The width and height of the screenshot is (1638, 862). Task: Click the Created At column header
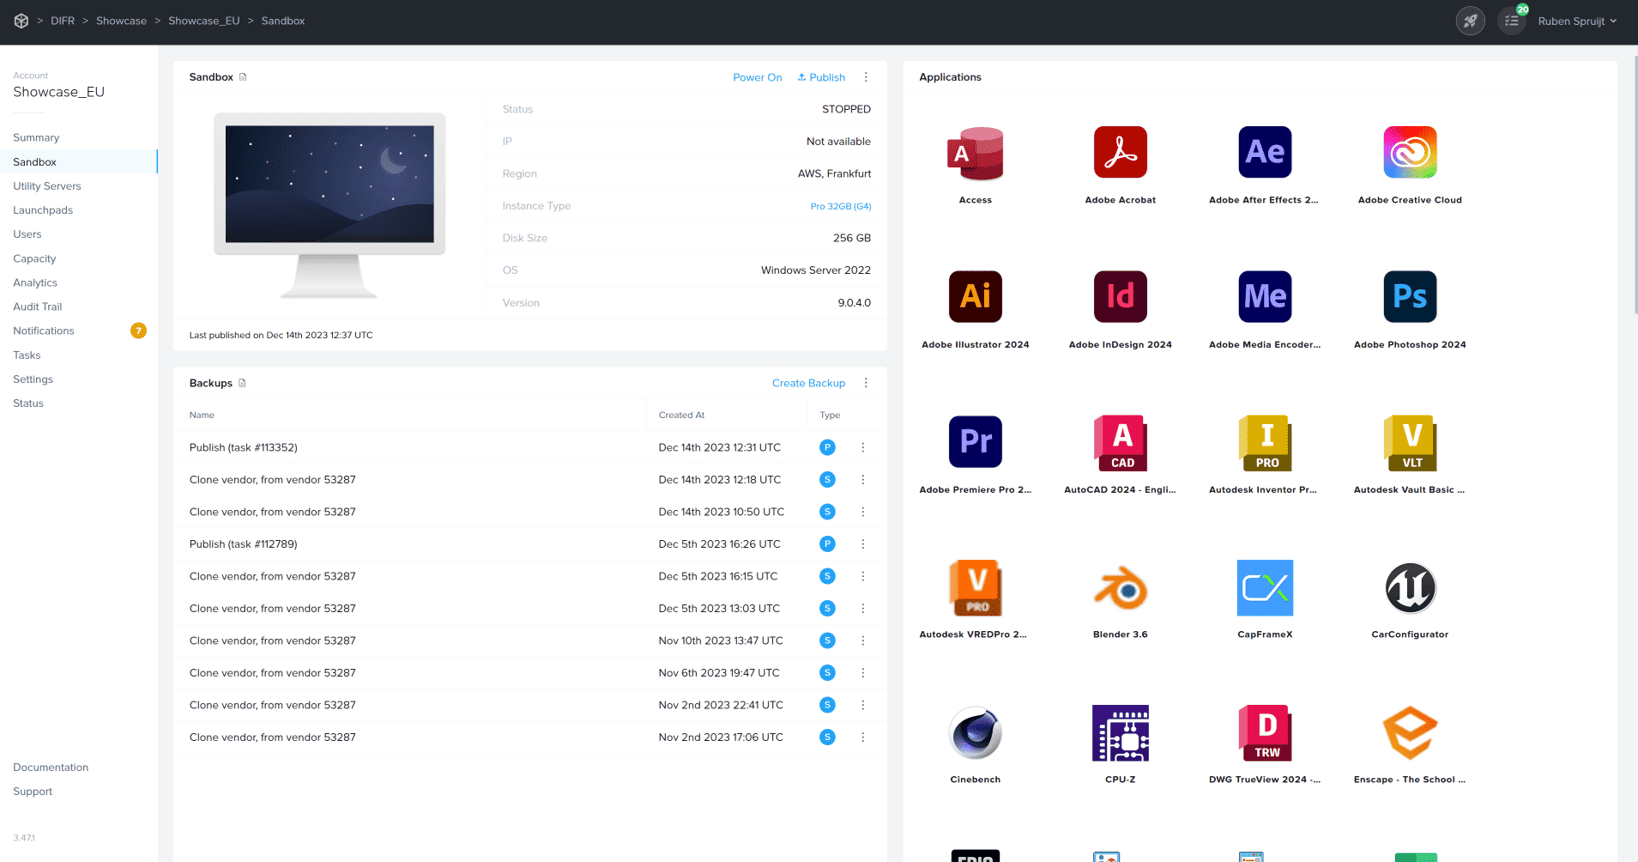point(681,415)
